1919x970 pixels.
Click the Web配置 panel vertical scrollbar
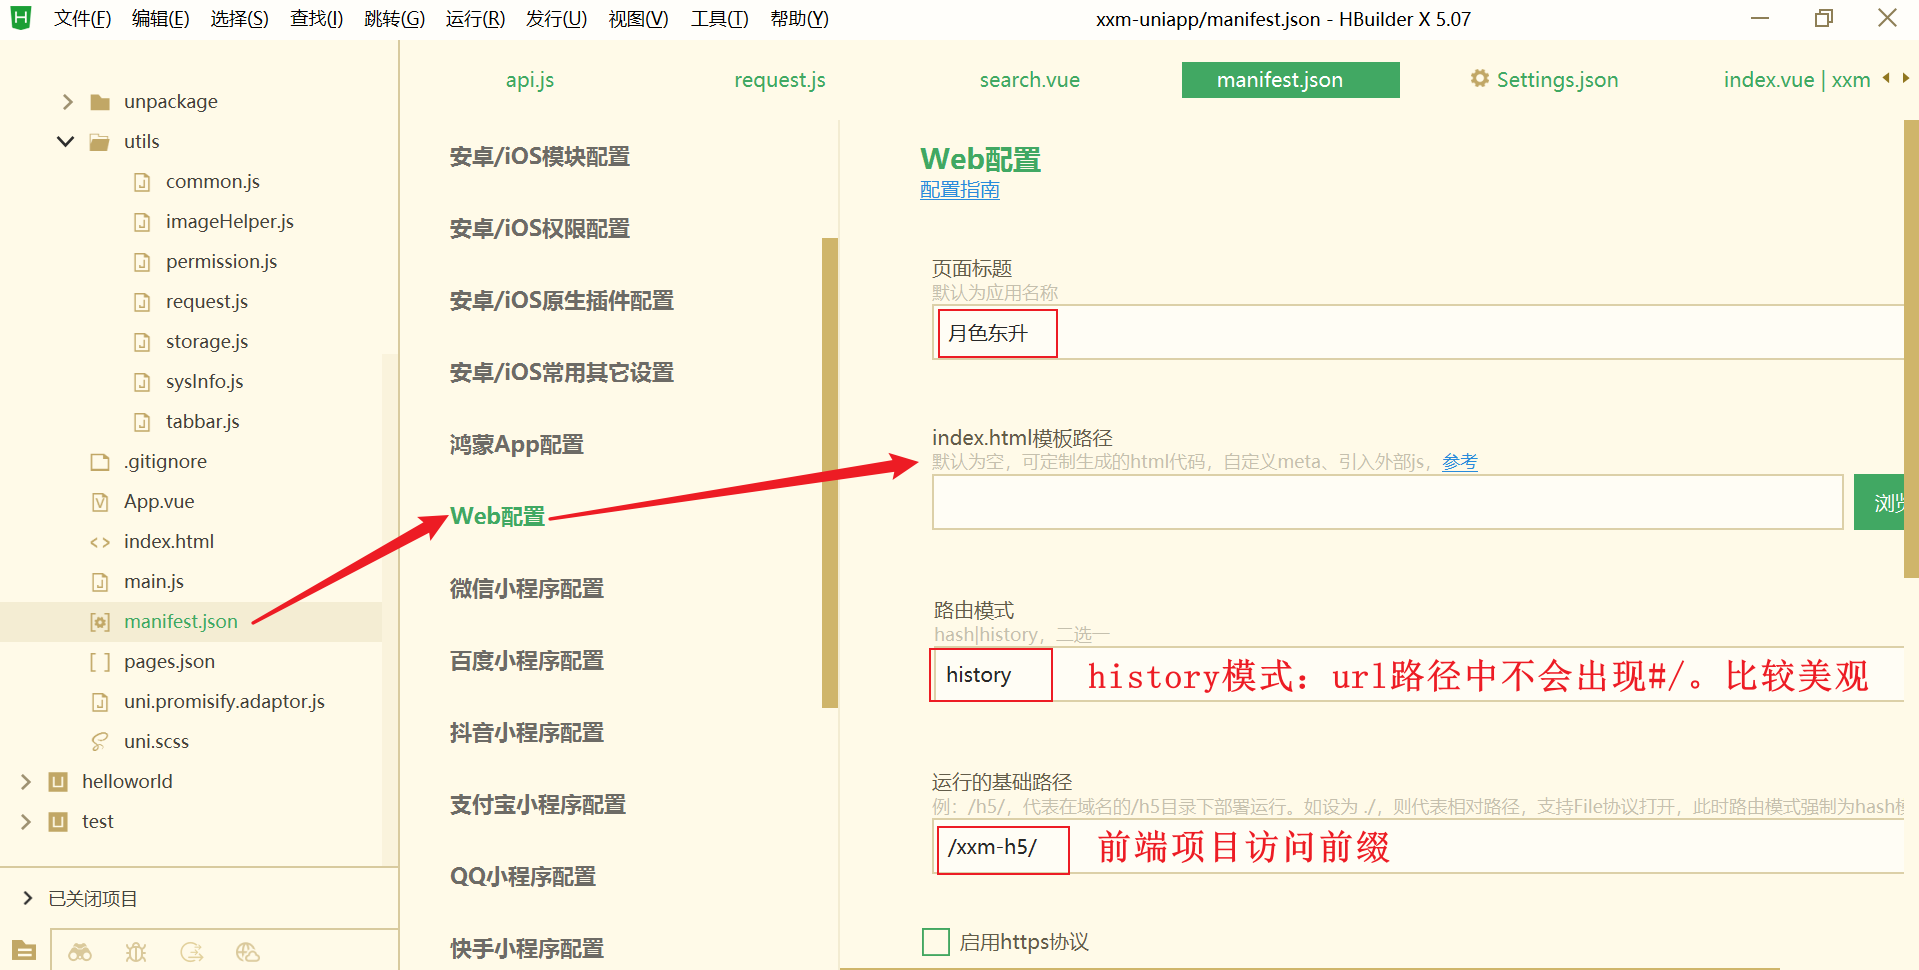(1911, 348)
